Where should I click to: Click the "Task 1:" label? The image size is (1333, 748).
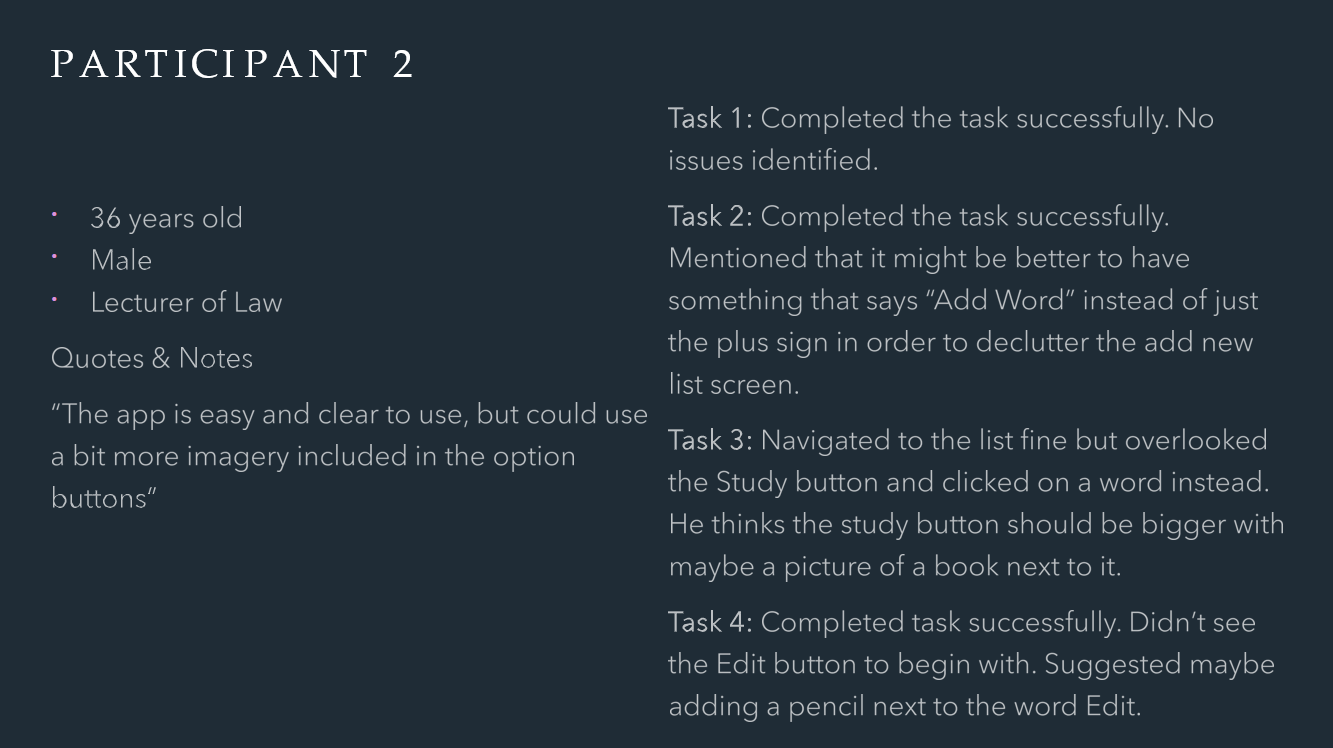(711, 118)
